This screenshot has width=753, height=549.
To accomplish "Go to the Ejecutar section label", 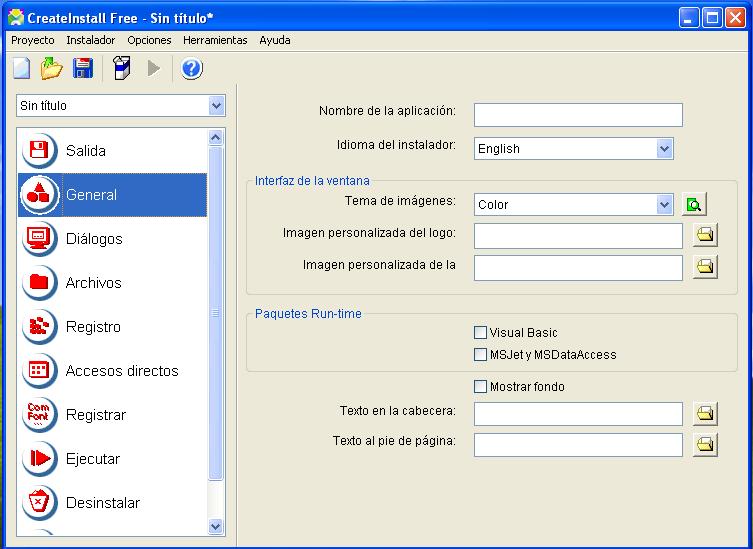I will pyautogui.click(x=93, y=459).
